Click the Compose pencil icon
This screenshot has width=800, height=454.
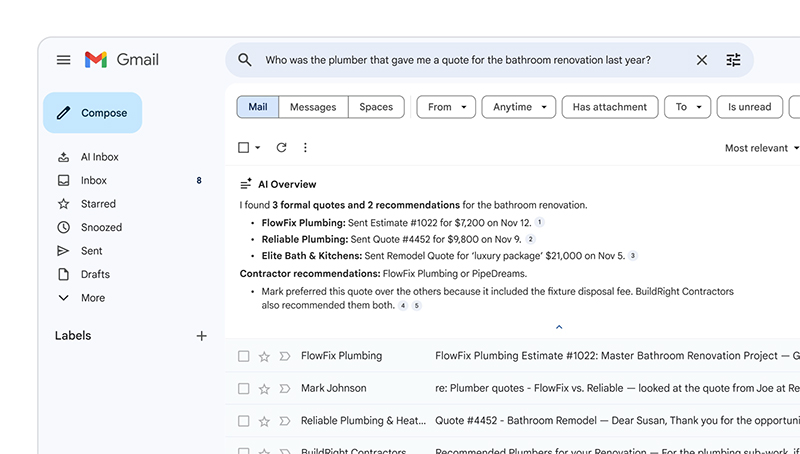pos(63,113)
